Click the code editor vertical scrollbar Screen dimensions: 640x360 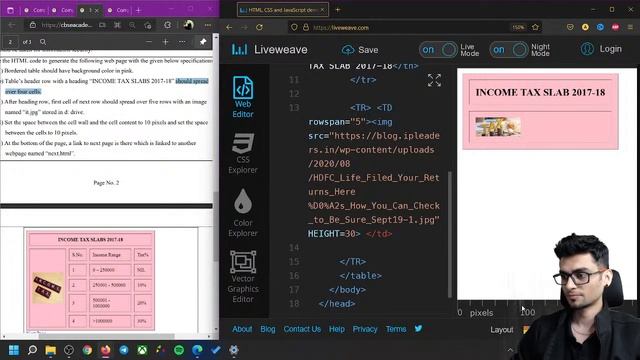[x=450, y=235]
